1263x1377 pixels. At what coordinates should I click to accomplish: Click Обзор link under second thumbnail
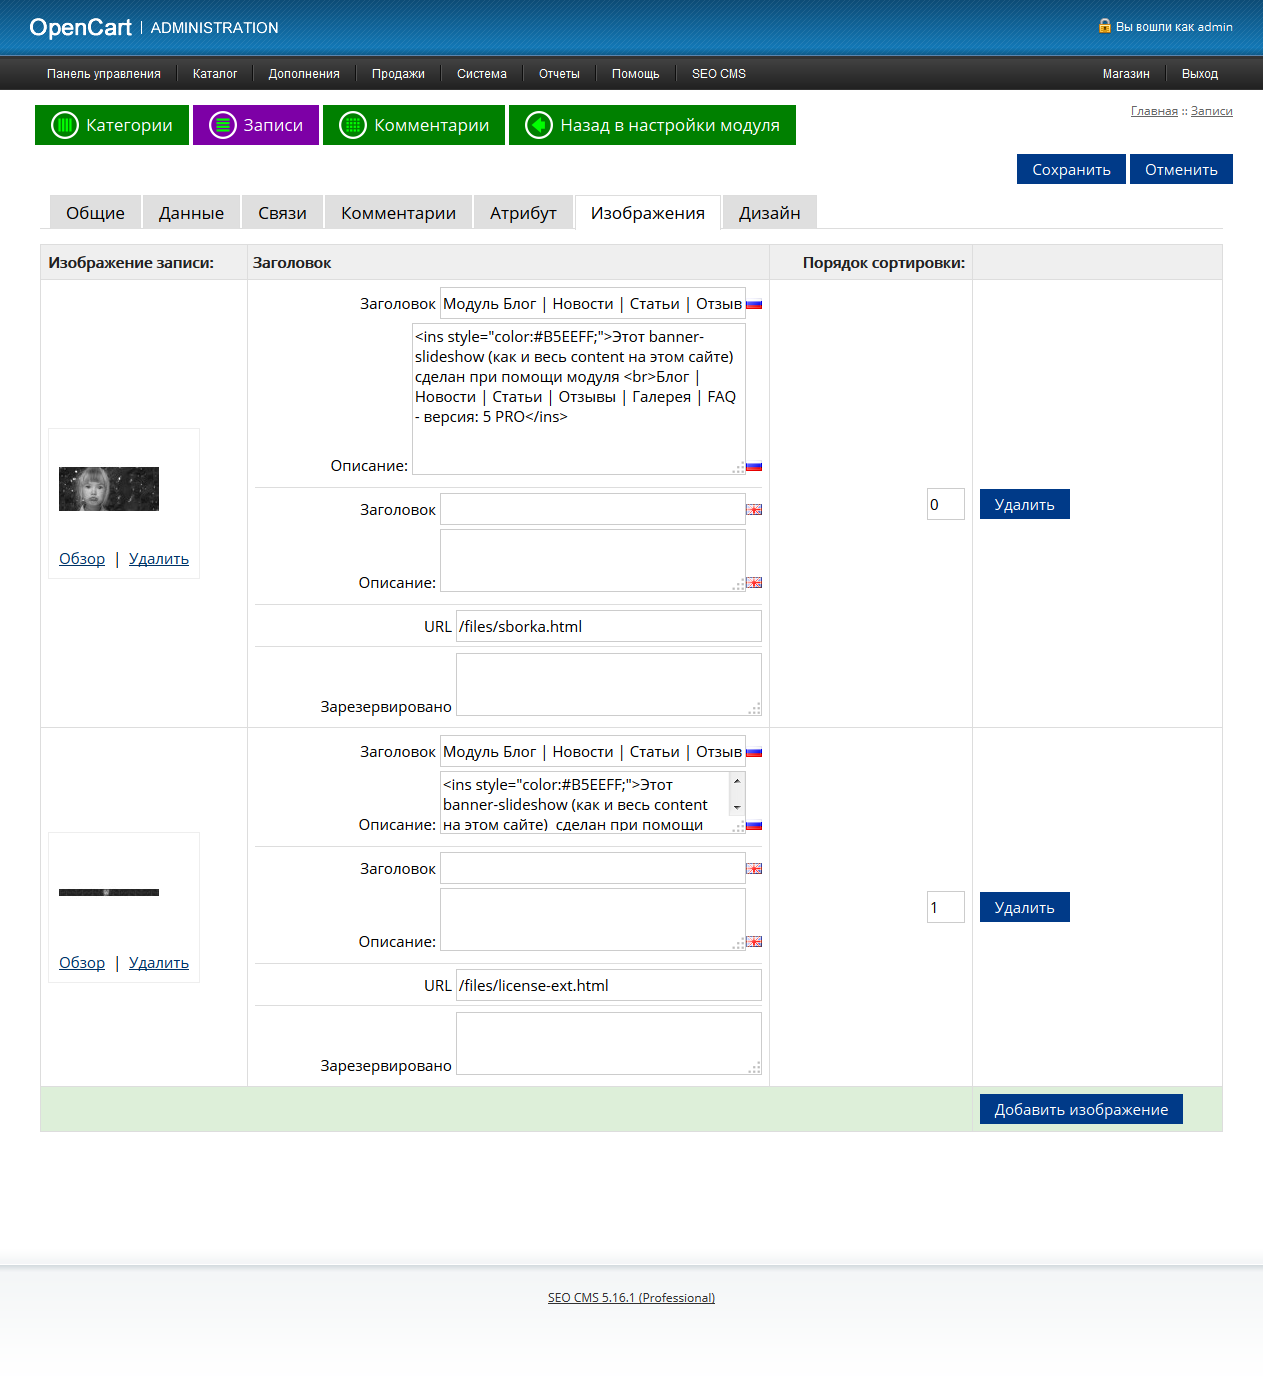pyautogui.click(x=82, y=963)
